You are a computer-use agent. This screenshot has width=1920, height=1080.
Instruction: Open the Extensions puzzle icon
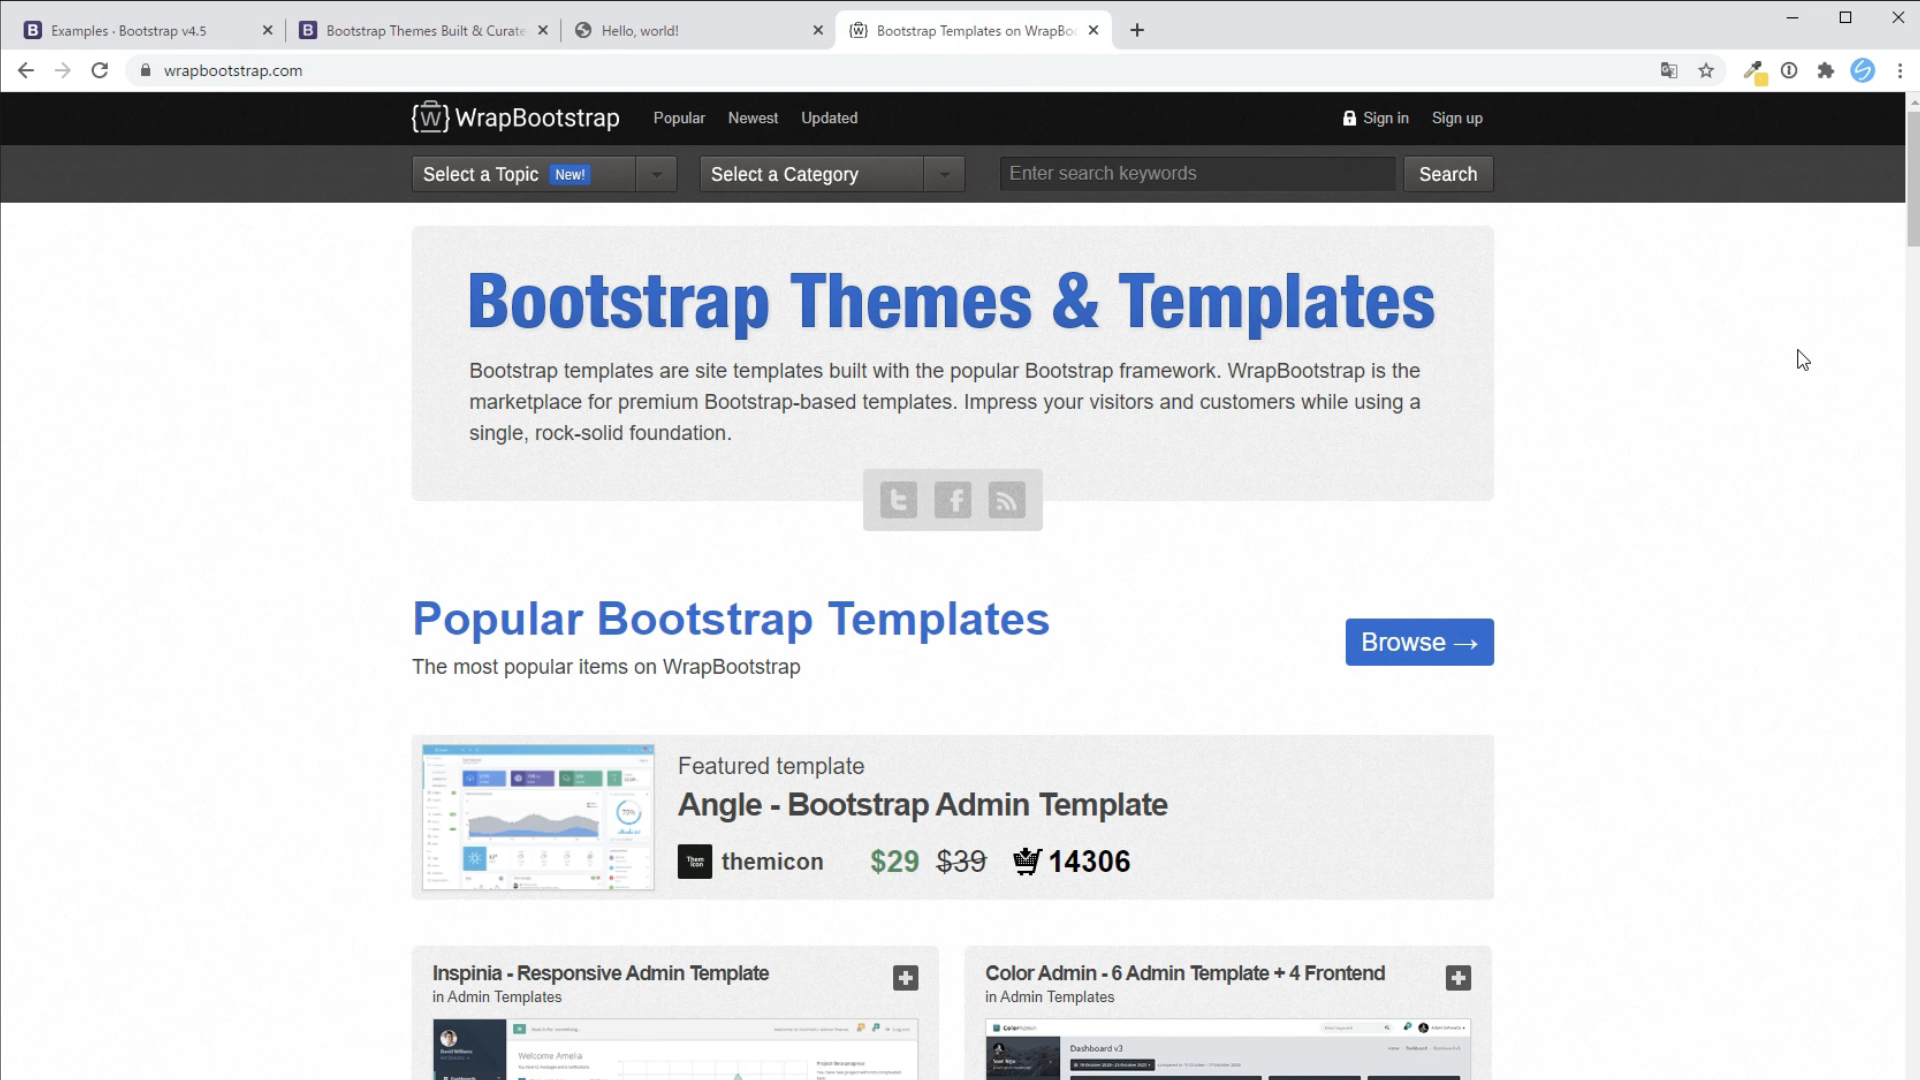coord(1826,70)
